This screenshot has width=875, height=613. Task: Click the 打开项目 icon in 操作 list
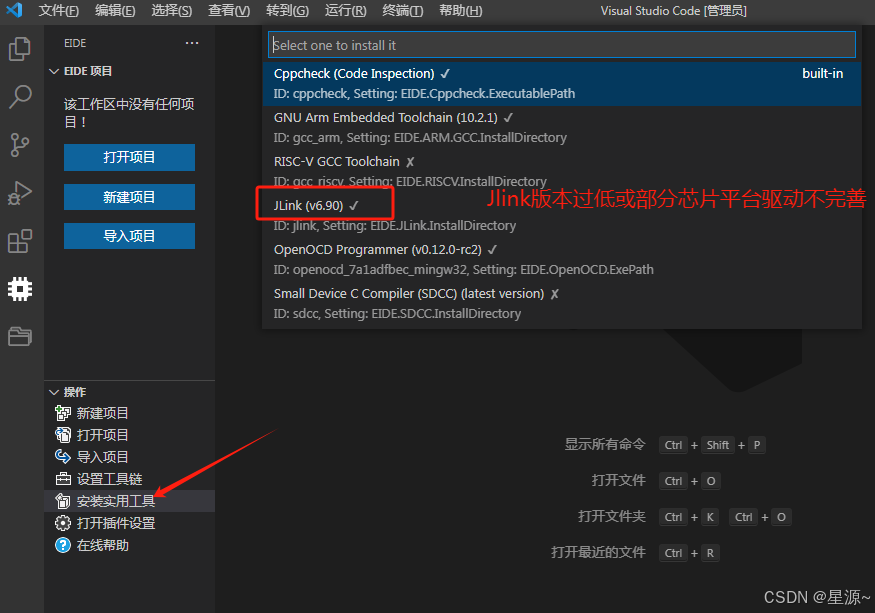tap(62, 435)
